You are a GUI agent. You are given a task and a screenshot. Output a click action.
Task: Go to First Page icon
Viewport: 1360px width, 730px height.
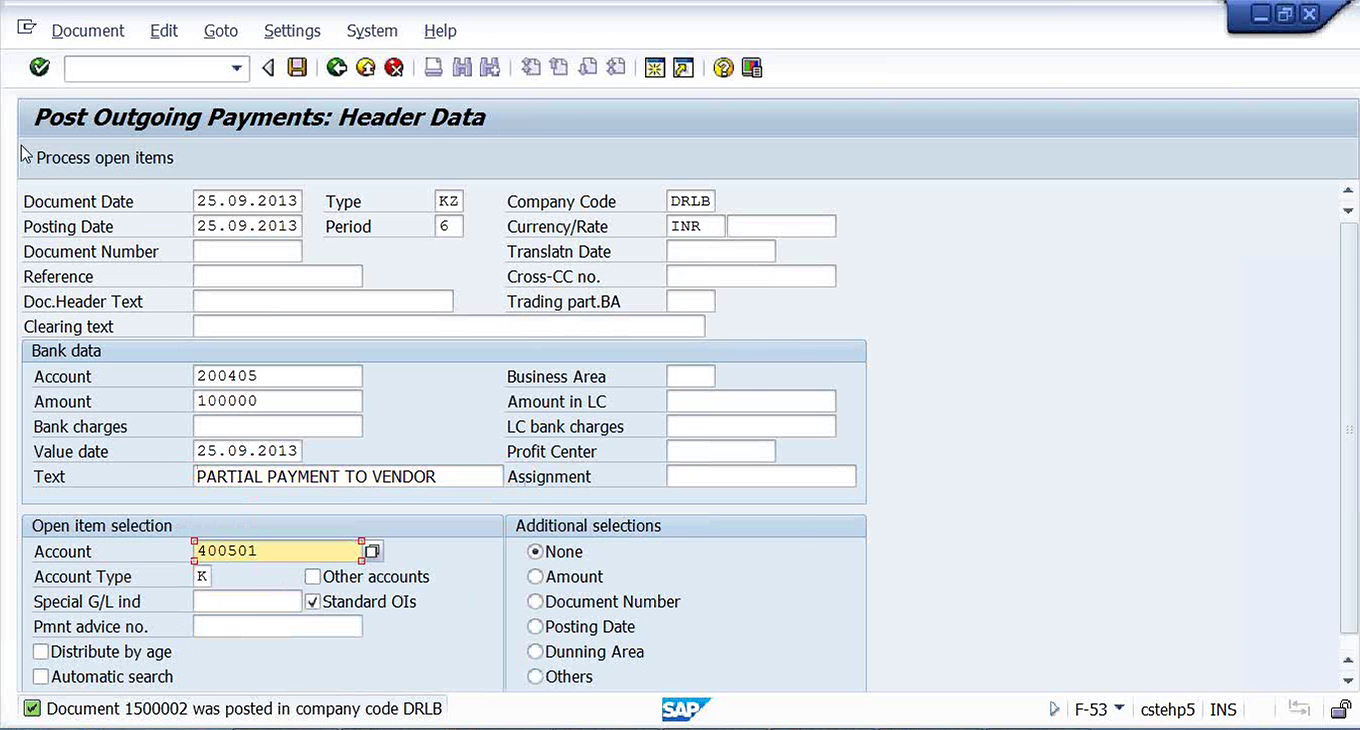531,68
